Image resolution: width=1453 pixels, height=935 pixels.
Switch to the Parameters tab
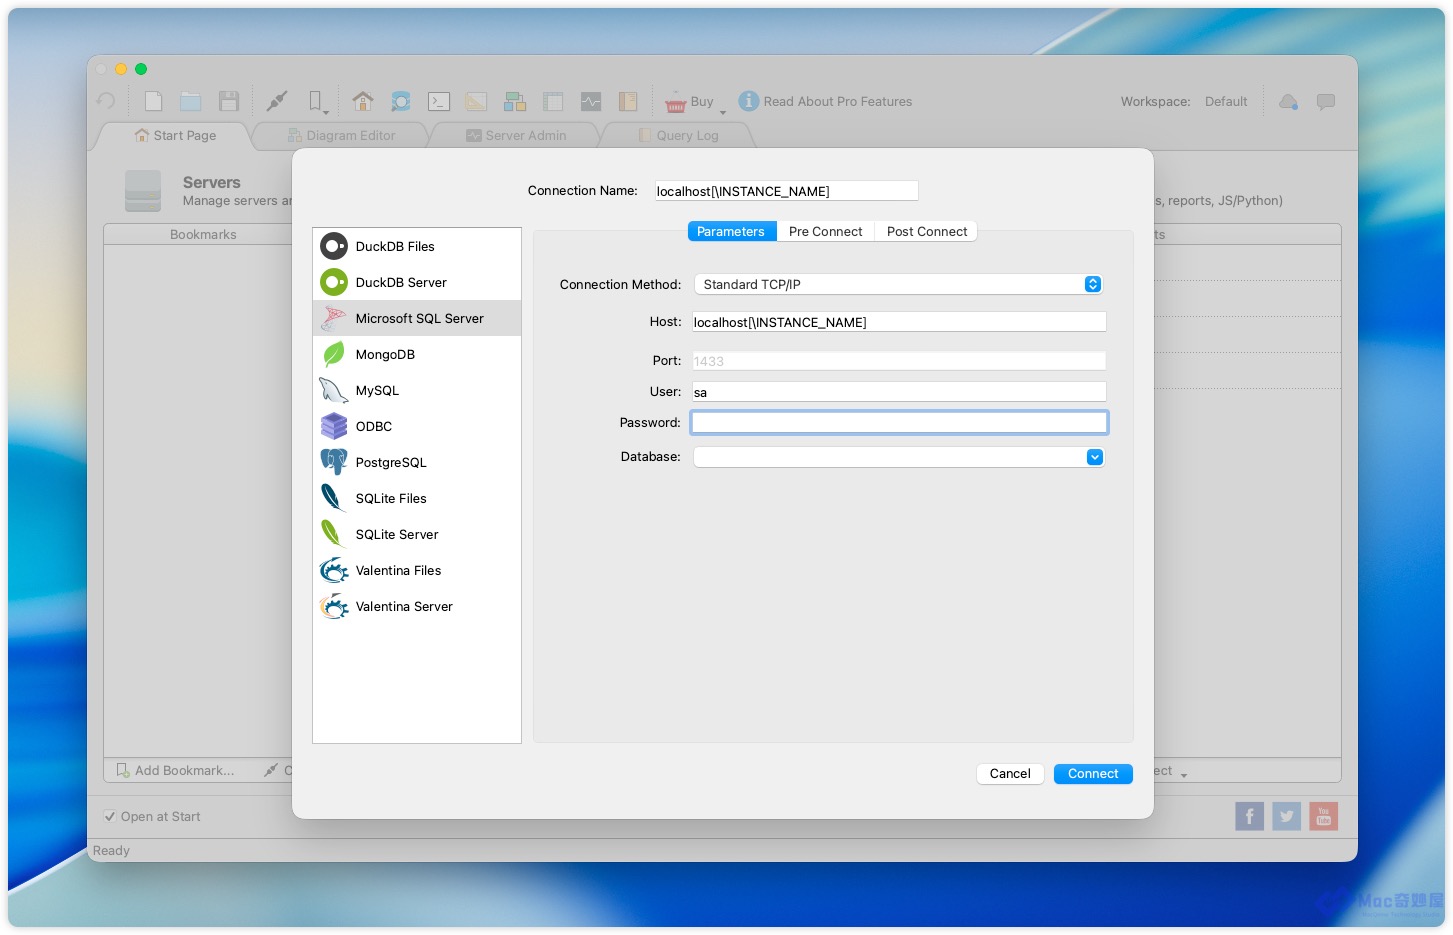click(731, 231)
